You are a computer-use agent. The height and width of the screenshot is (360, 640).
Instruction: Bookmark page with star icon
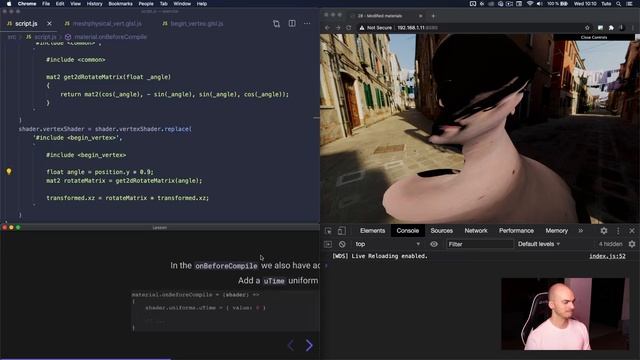click(x=587, y=28)
